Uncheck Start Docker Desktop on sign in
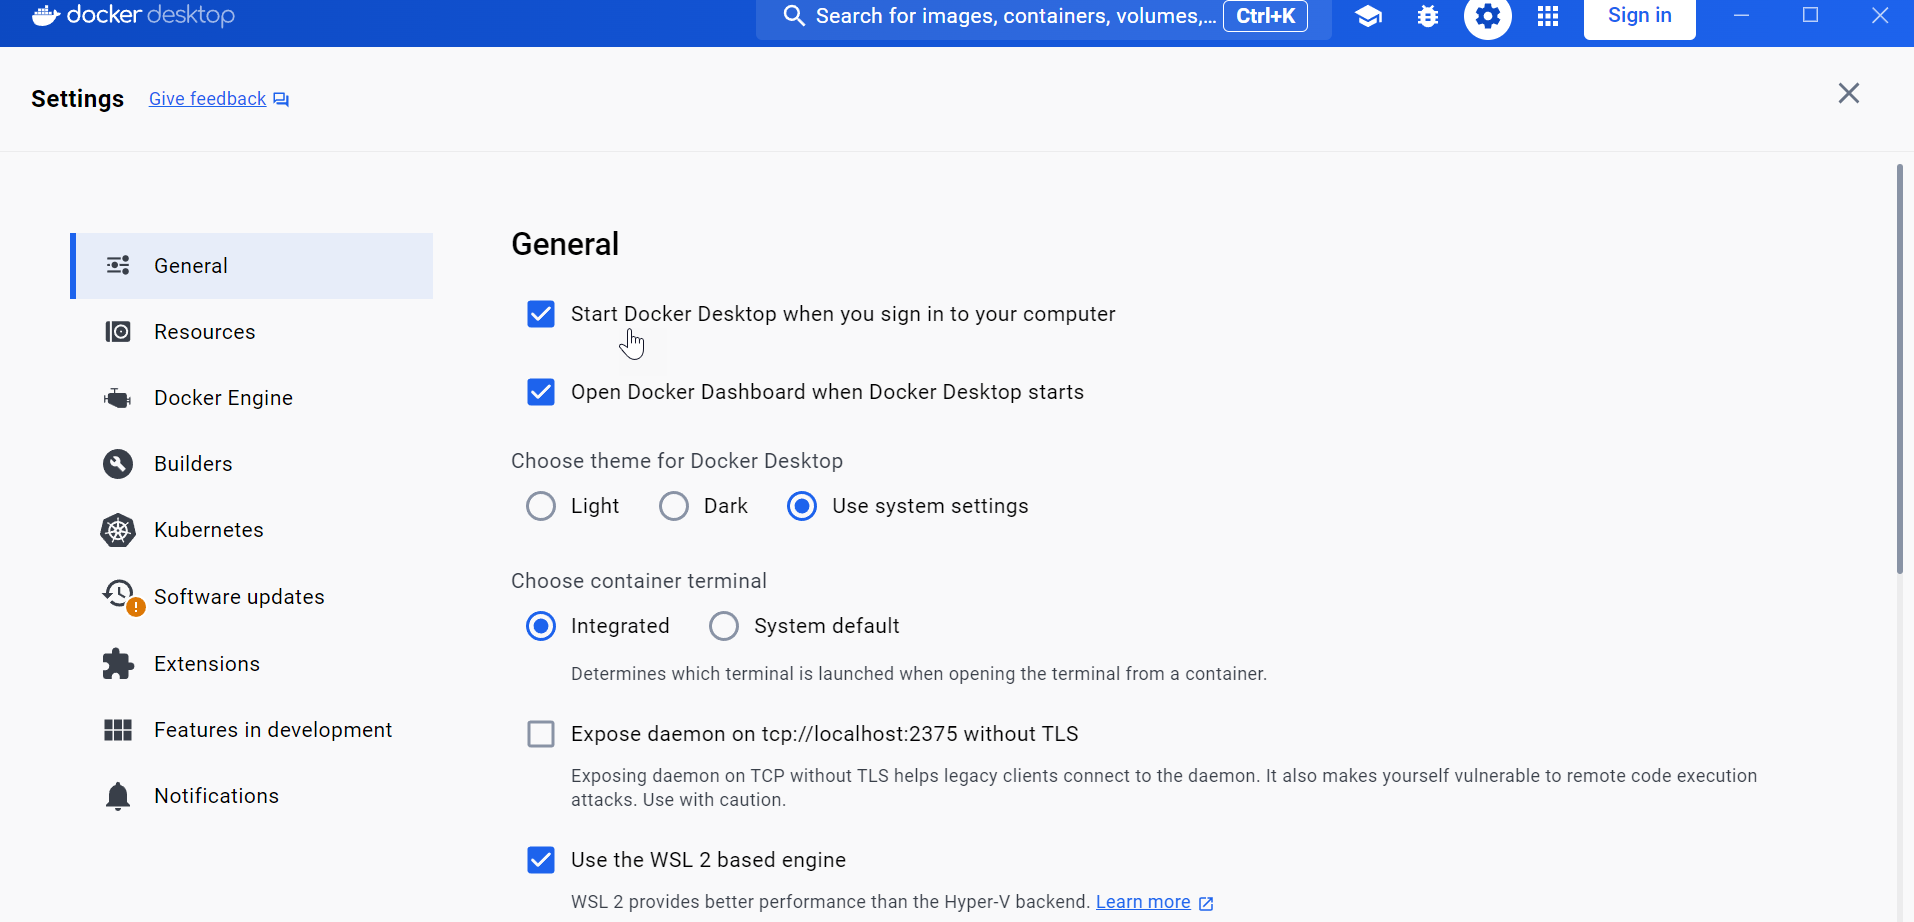The image size is (1914, 922). (x=541, y=314)
